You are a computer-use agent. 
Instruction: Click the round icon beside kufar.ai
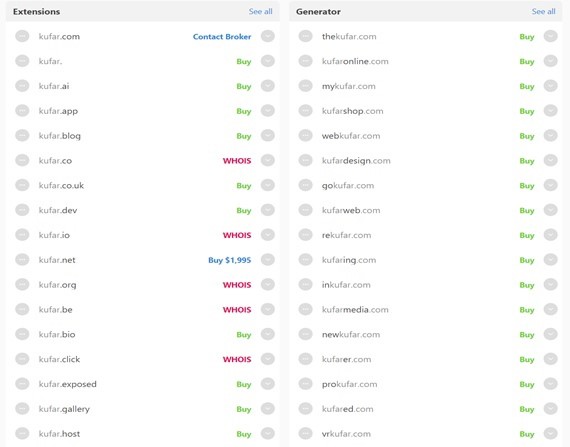click(22, 86)
